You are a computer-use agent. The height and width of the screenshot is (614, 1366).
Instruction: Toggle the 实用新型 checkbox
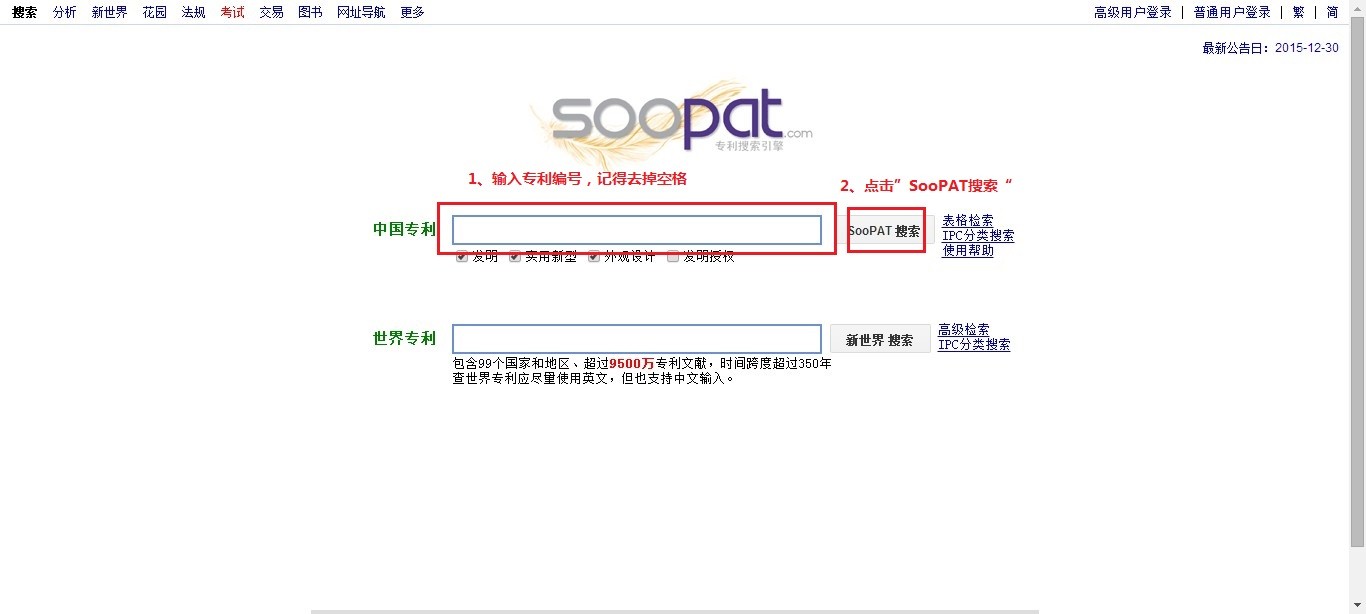pos(514,257)
